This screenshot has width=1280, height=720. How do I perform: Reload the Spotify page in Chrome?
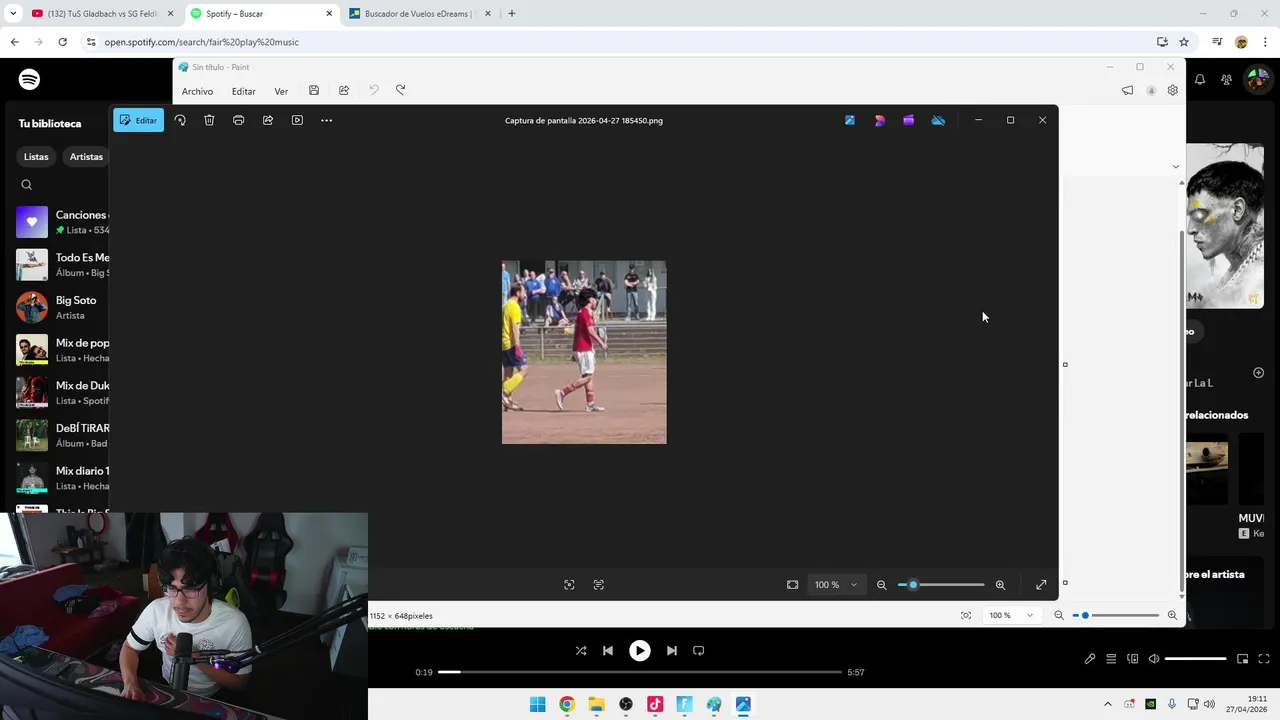click(62, 42)
